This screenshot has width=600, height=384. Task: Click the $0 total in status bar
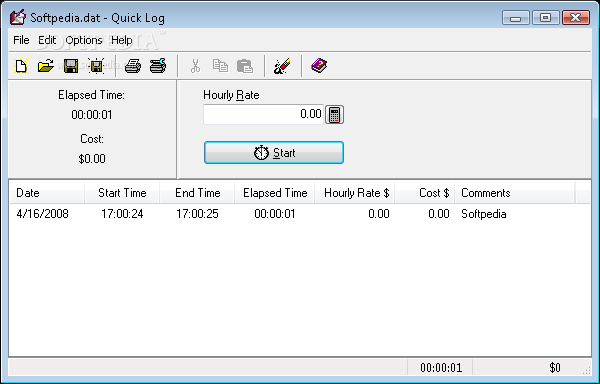555,368
